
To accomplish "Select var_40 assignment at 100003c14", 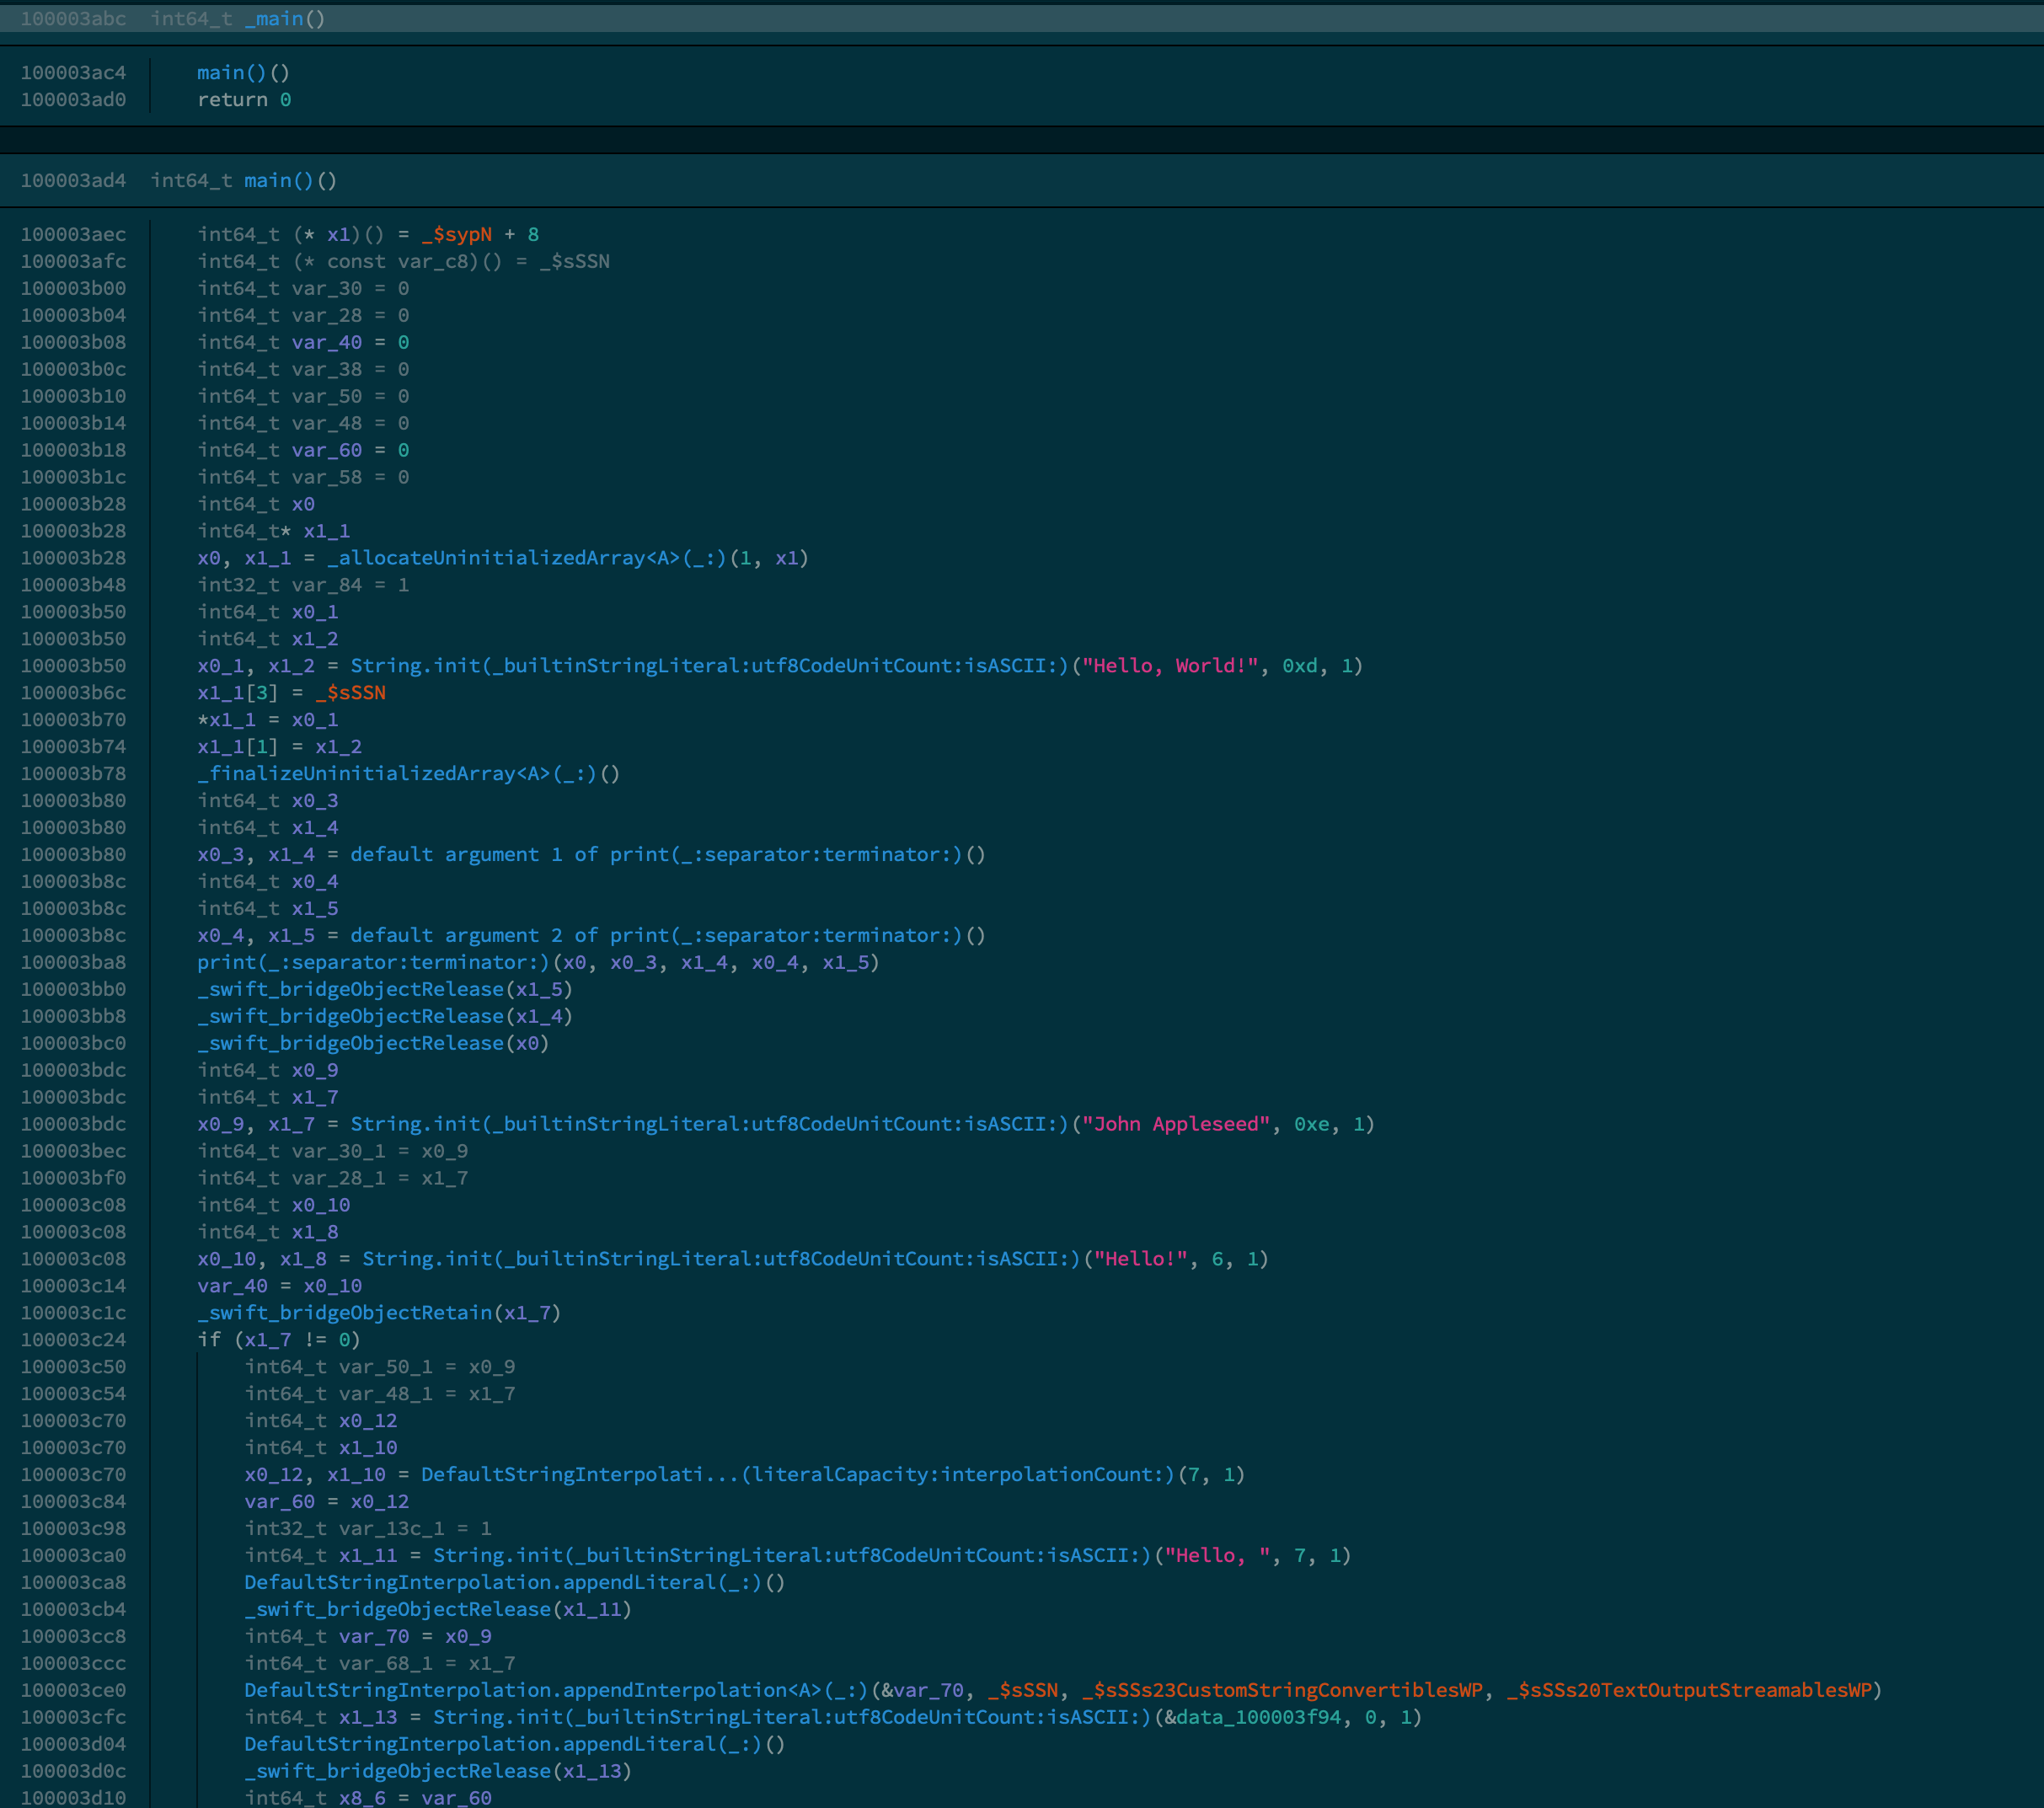I will click(x=232, y=1287).
